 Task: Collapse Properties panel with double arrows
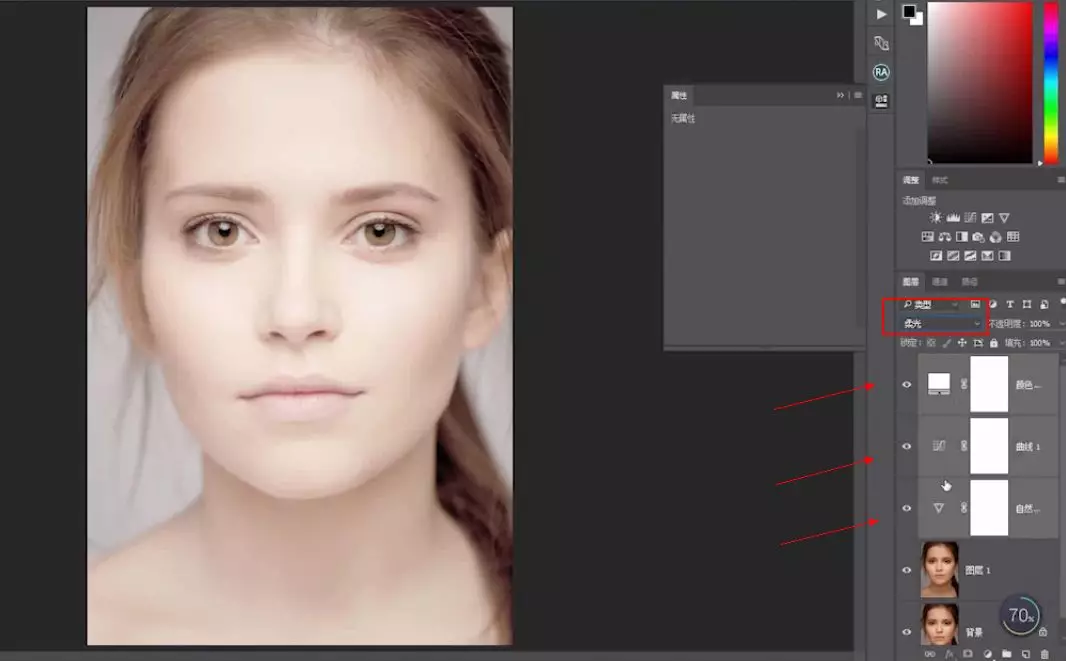point(840,95)
